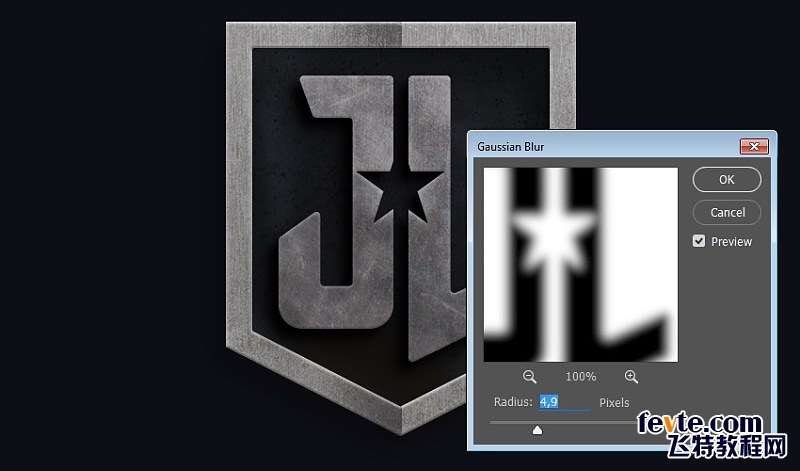Click the Radius label
800x471 pixels.
tap(513, 402)
